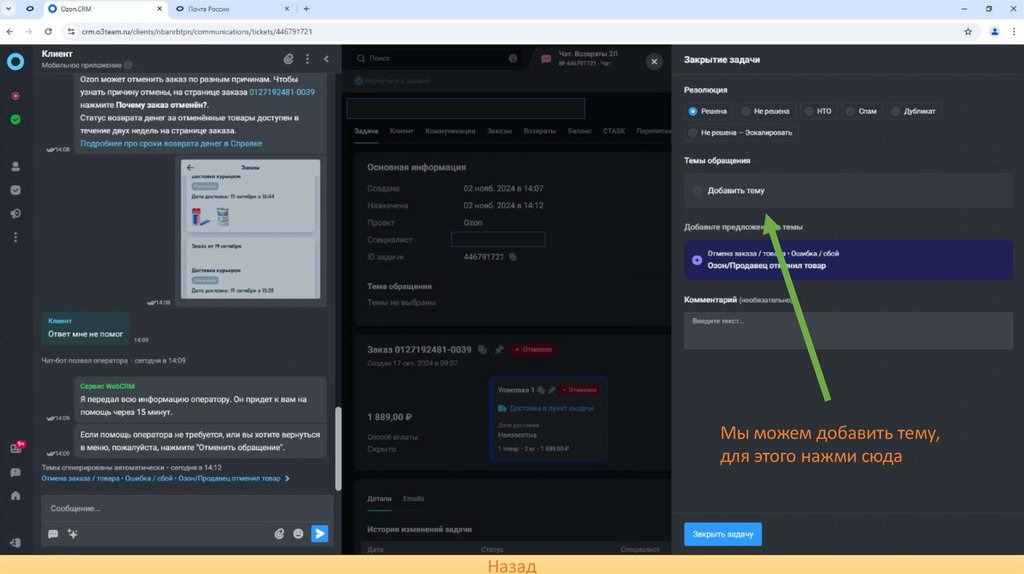Switch to the Возвраты tab
Viewport: 1024px width, 574px height.
(539, 131)
